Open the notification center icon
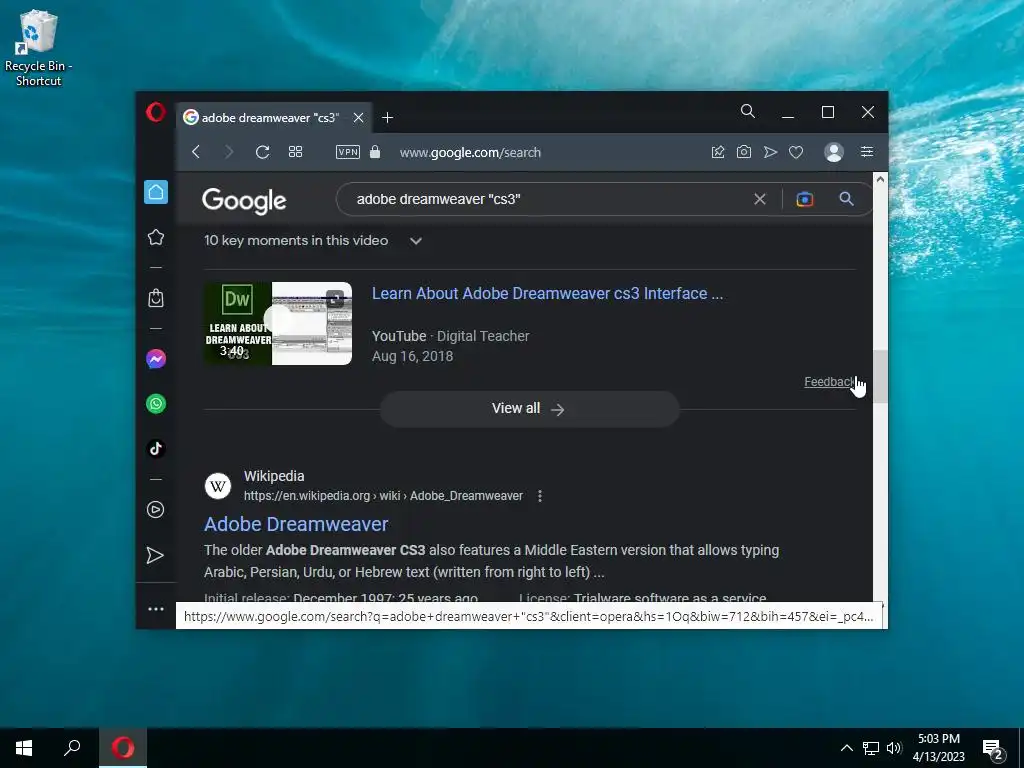This screenshot has width=1024, height=768. (x=993, y=748)
